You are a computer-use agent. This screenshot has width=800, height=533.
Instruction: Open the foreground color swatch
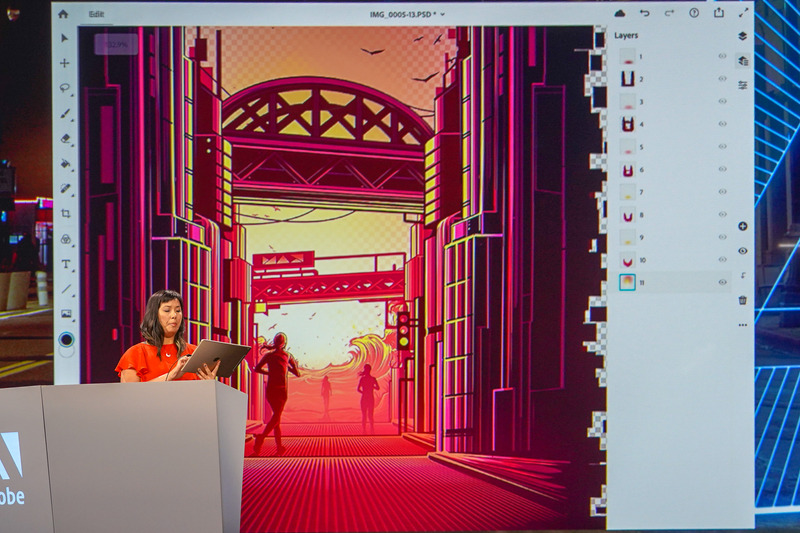tap(66, 339)
